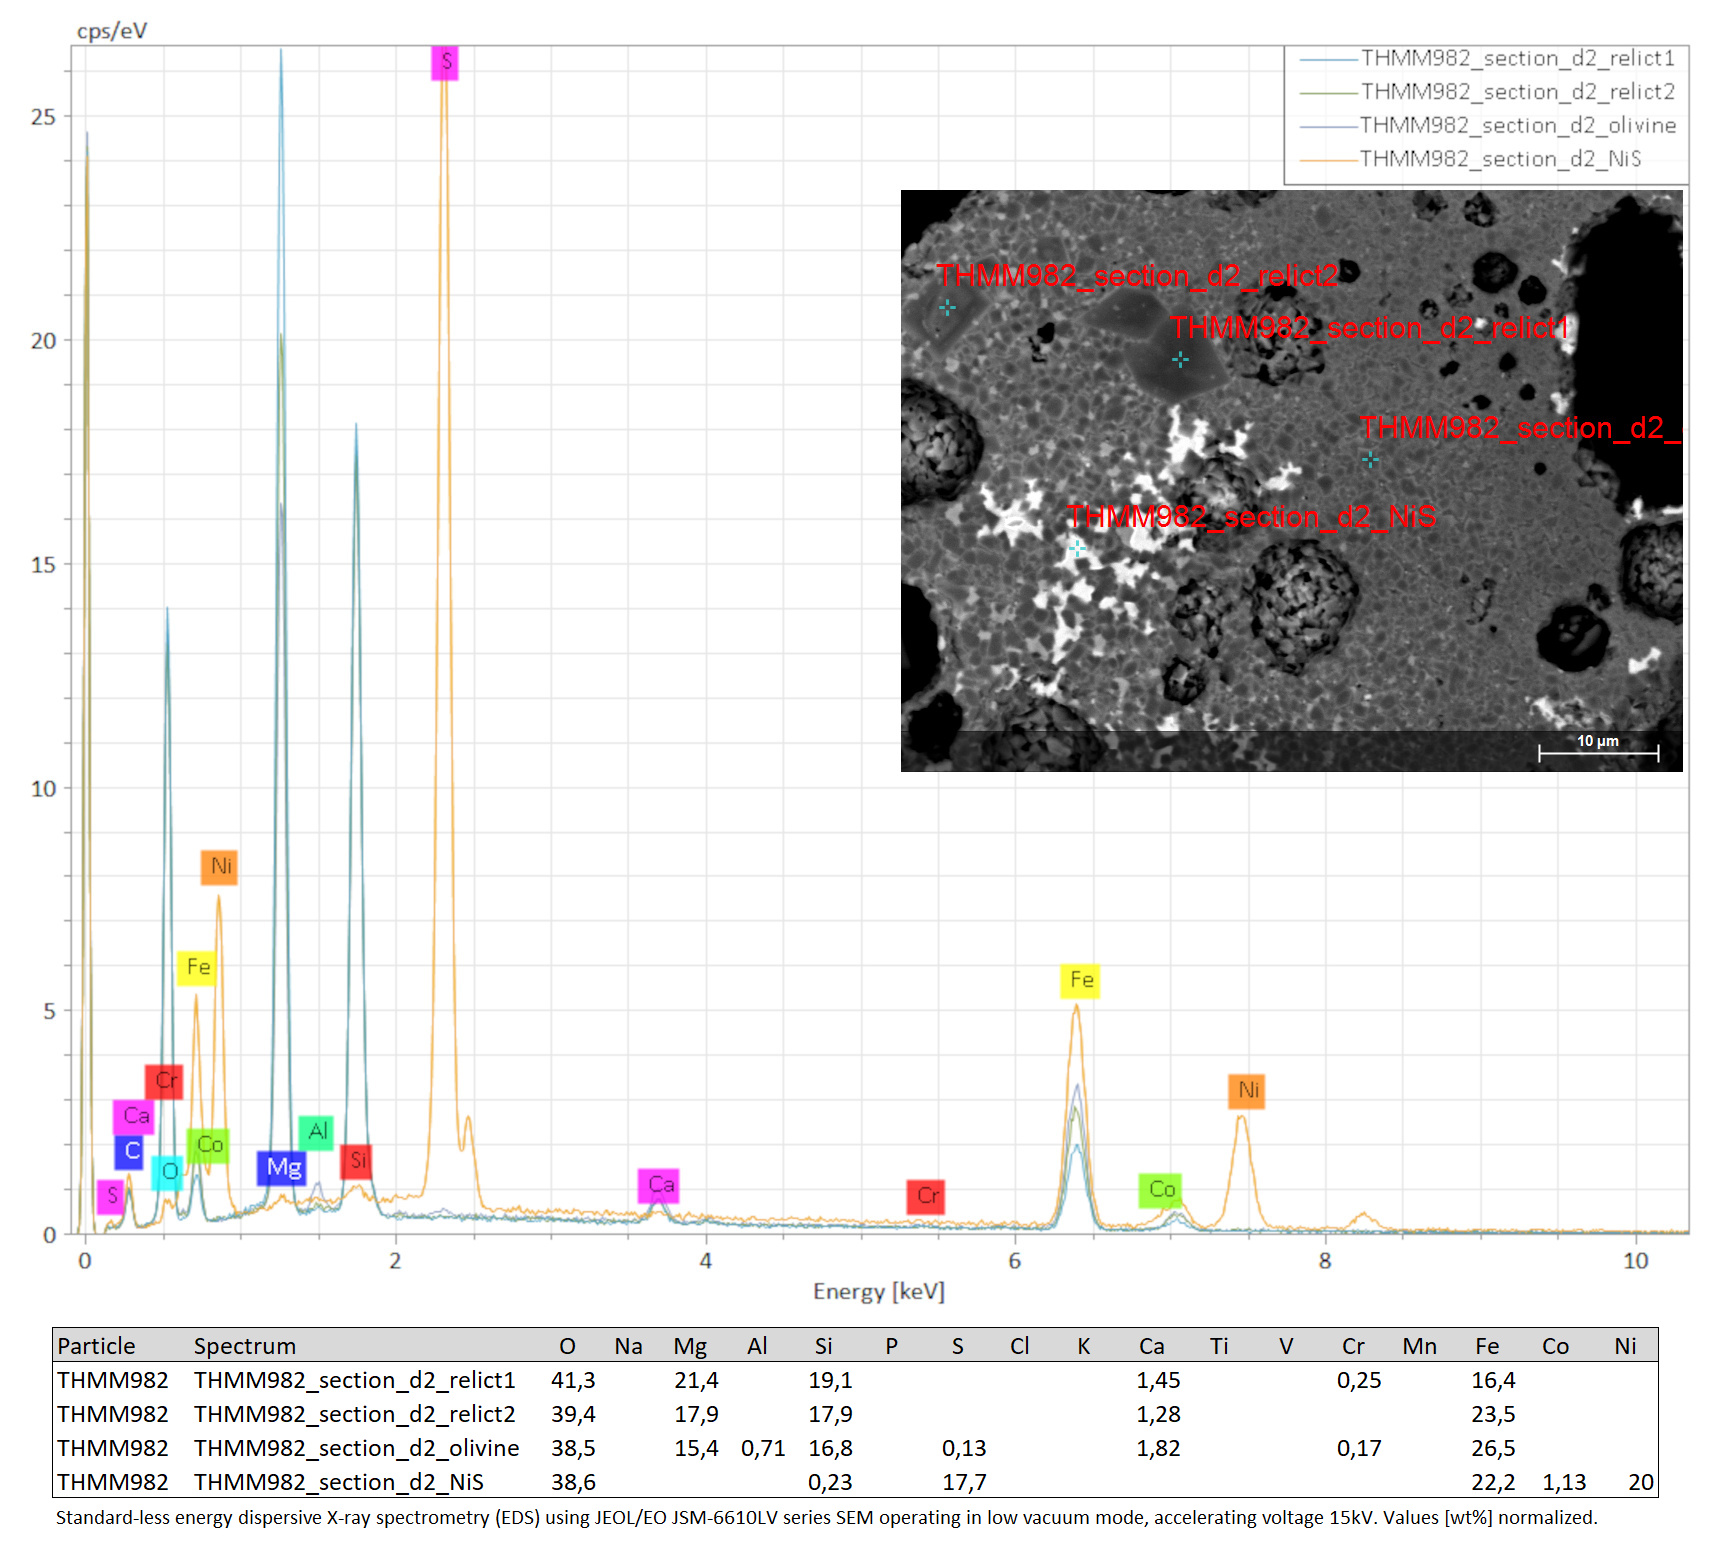Select the green Co label near 7 keV
The width and height of the screenshot is (1714, 1542).
tap(1160, 1190)
